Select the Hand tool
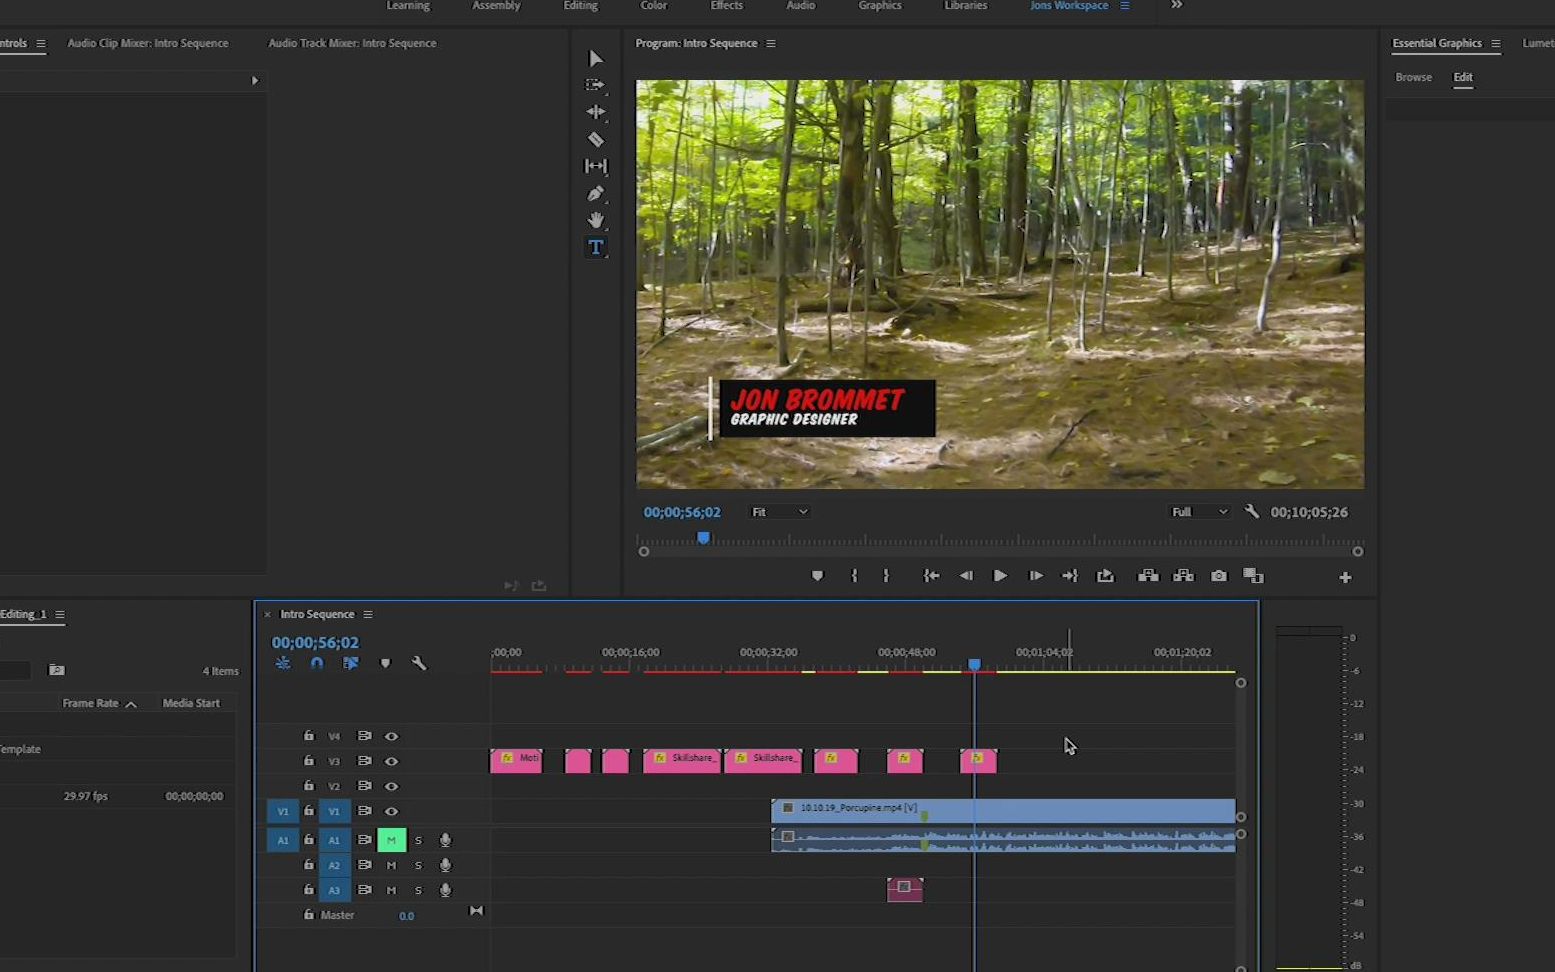The image size is (1555, 972). (x=596, y=220)
